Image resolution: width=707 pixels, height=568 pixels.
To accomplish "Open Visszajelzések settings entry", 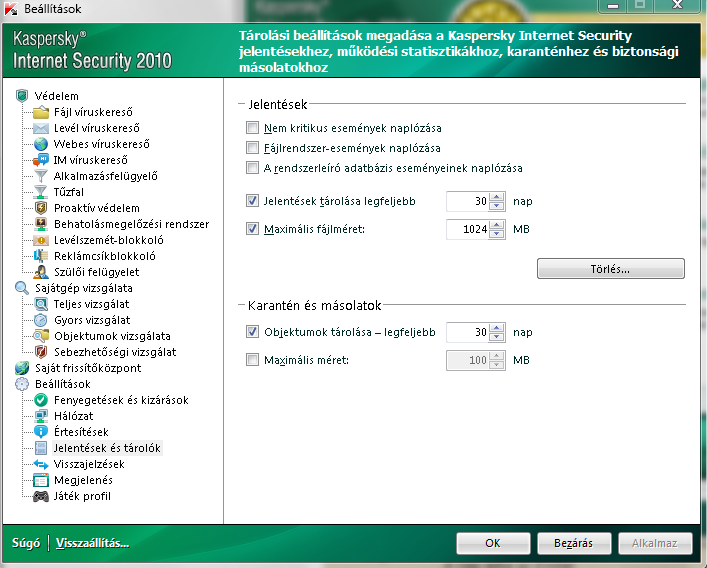I will pos(89,464).
